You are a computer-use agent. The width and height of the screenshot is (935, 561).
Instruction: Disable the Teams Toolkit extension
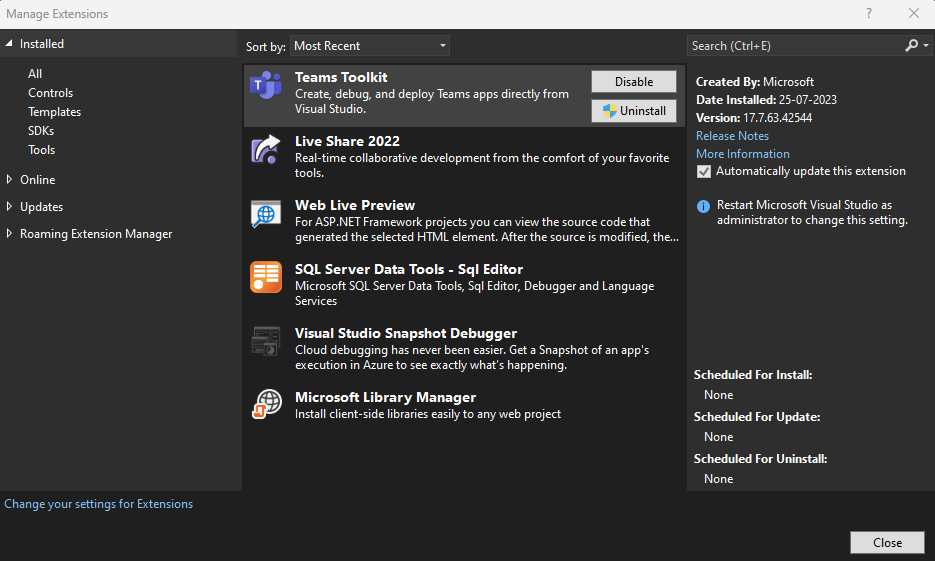pyautogui.click(x=633, y=82)
